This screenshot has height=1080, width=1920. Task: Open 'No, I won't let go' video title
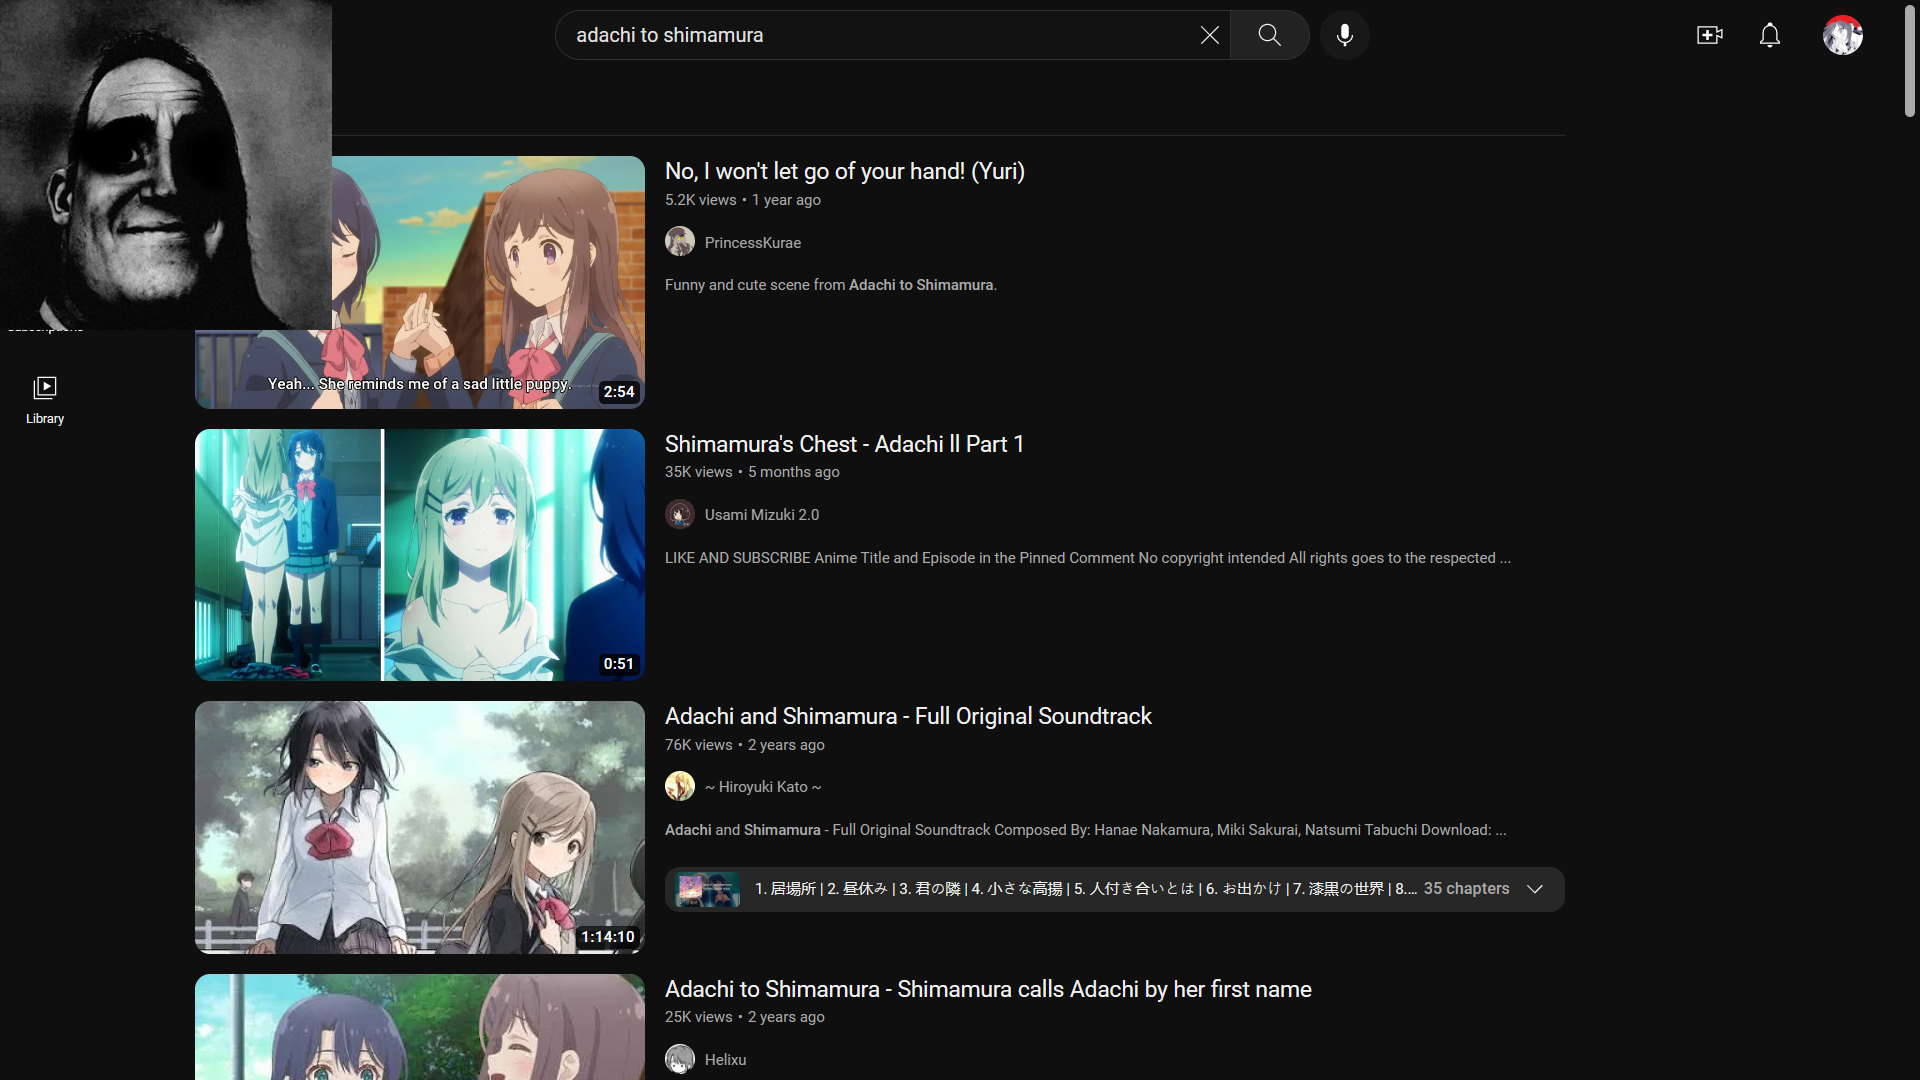[844, 171]
